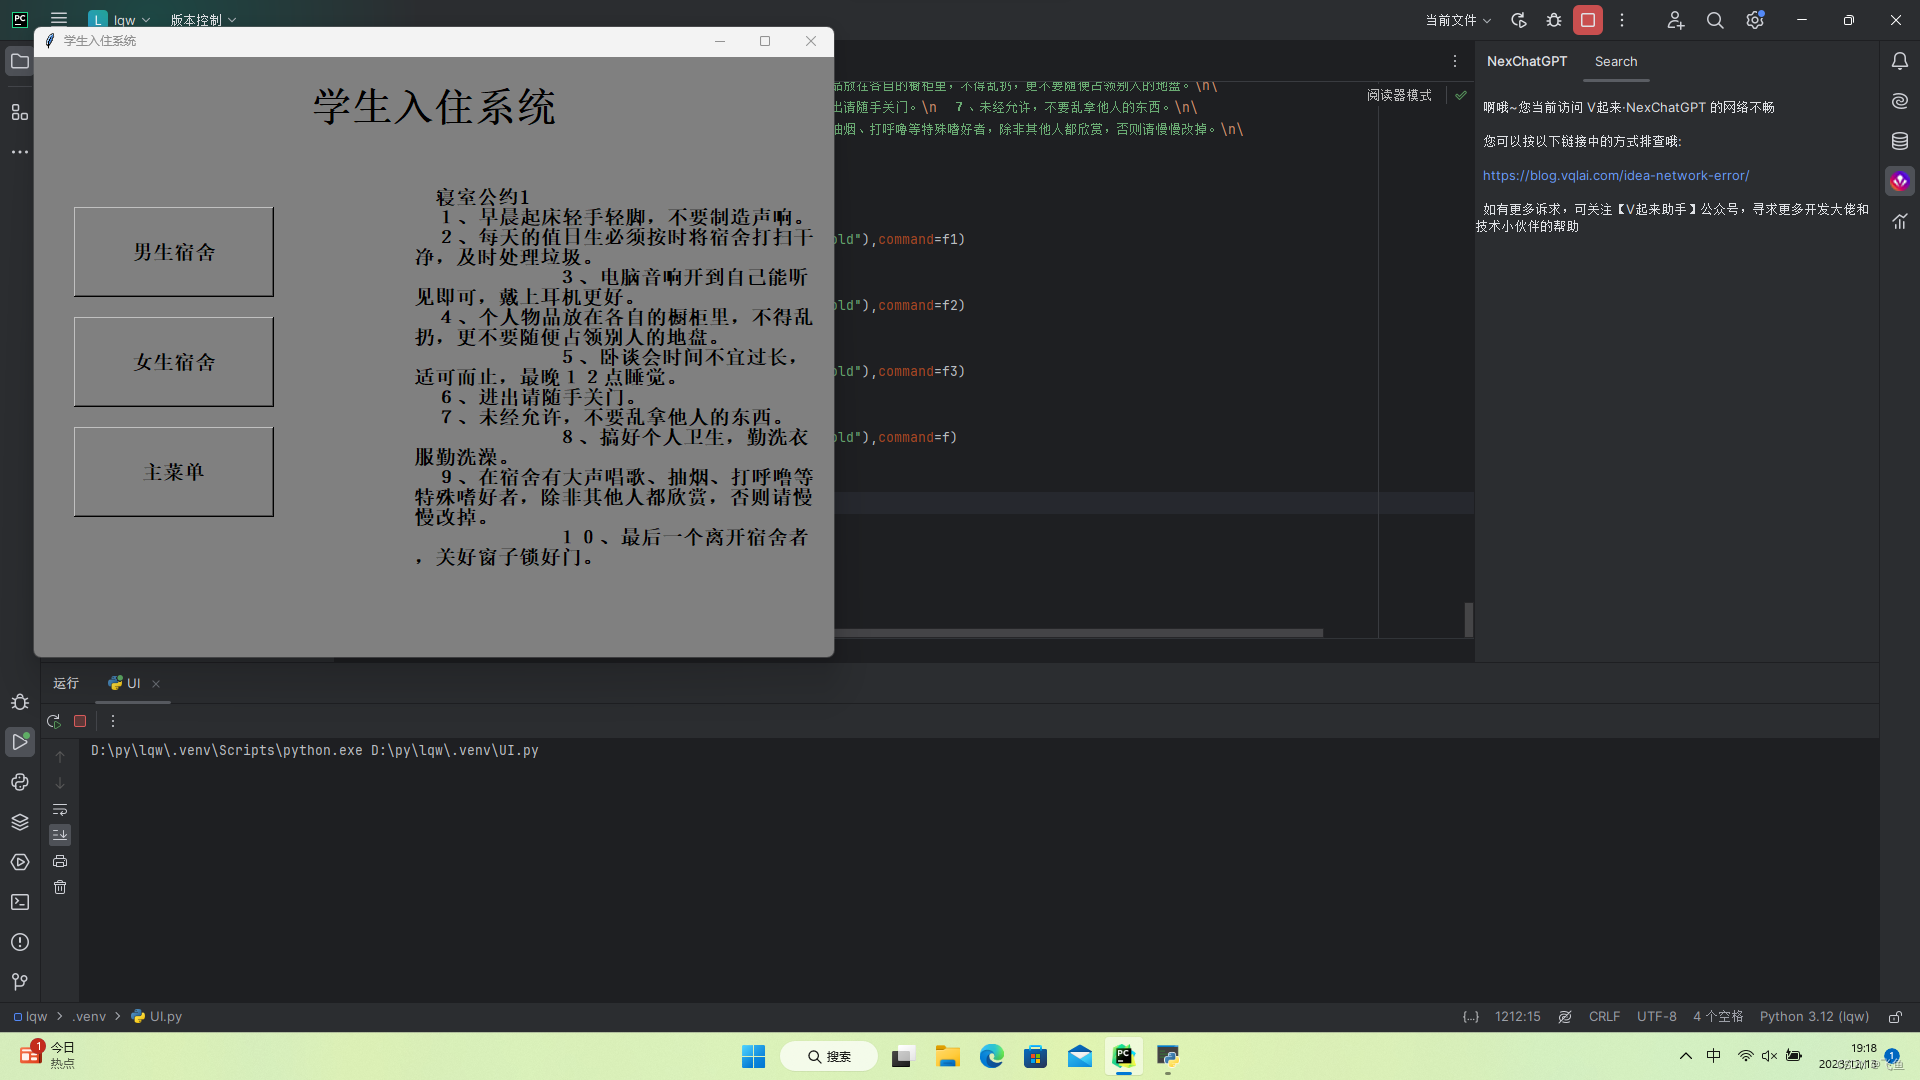
Task: Stop the UI process in Run panel
Action: tap(80, 721)
